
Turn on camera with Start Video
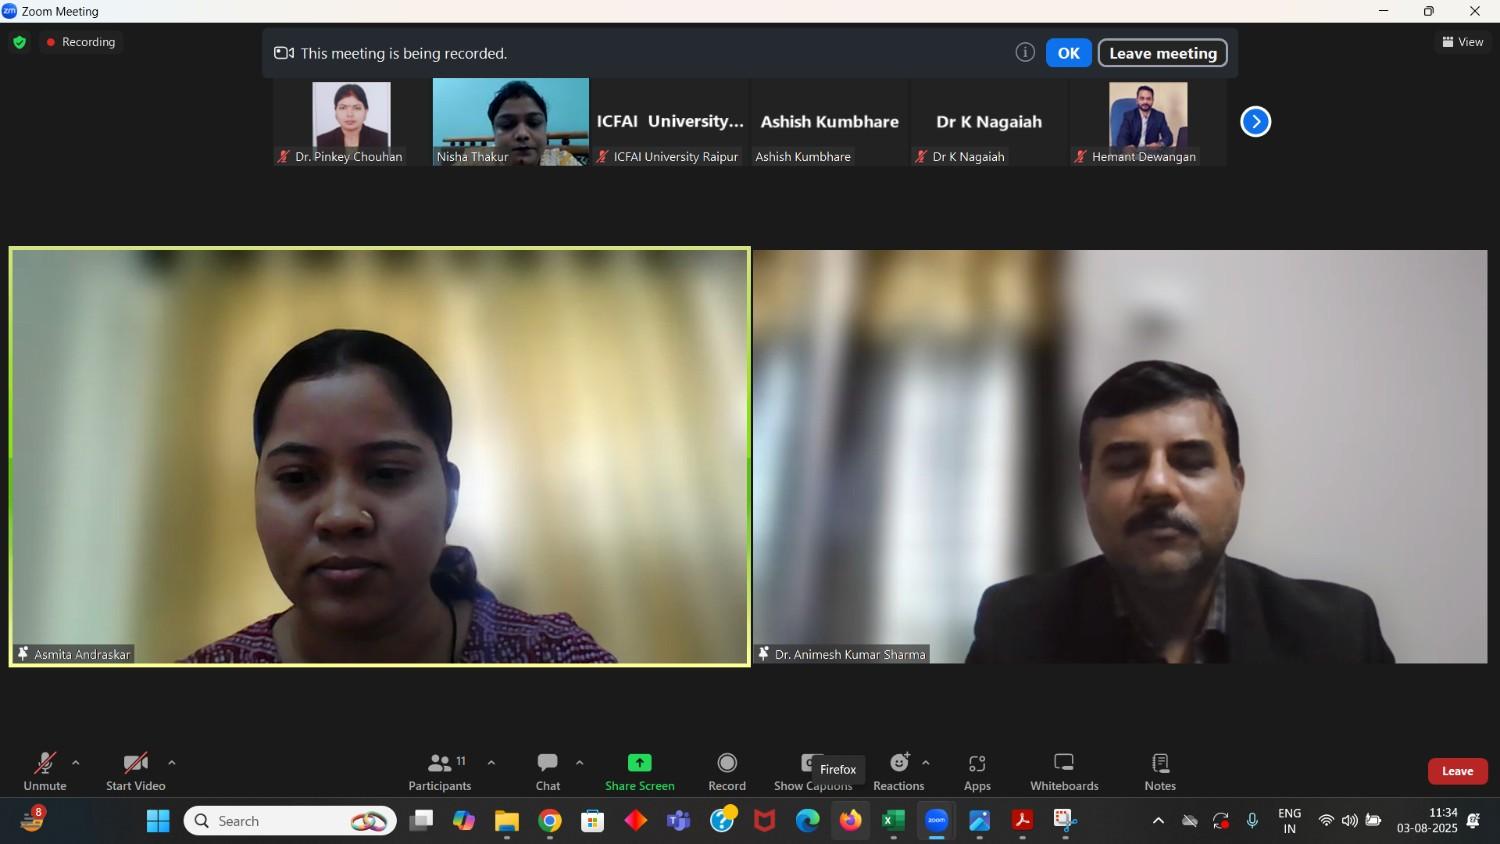136,771
